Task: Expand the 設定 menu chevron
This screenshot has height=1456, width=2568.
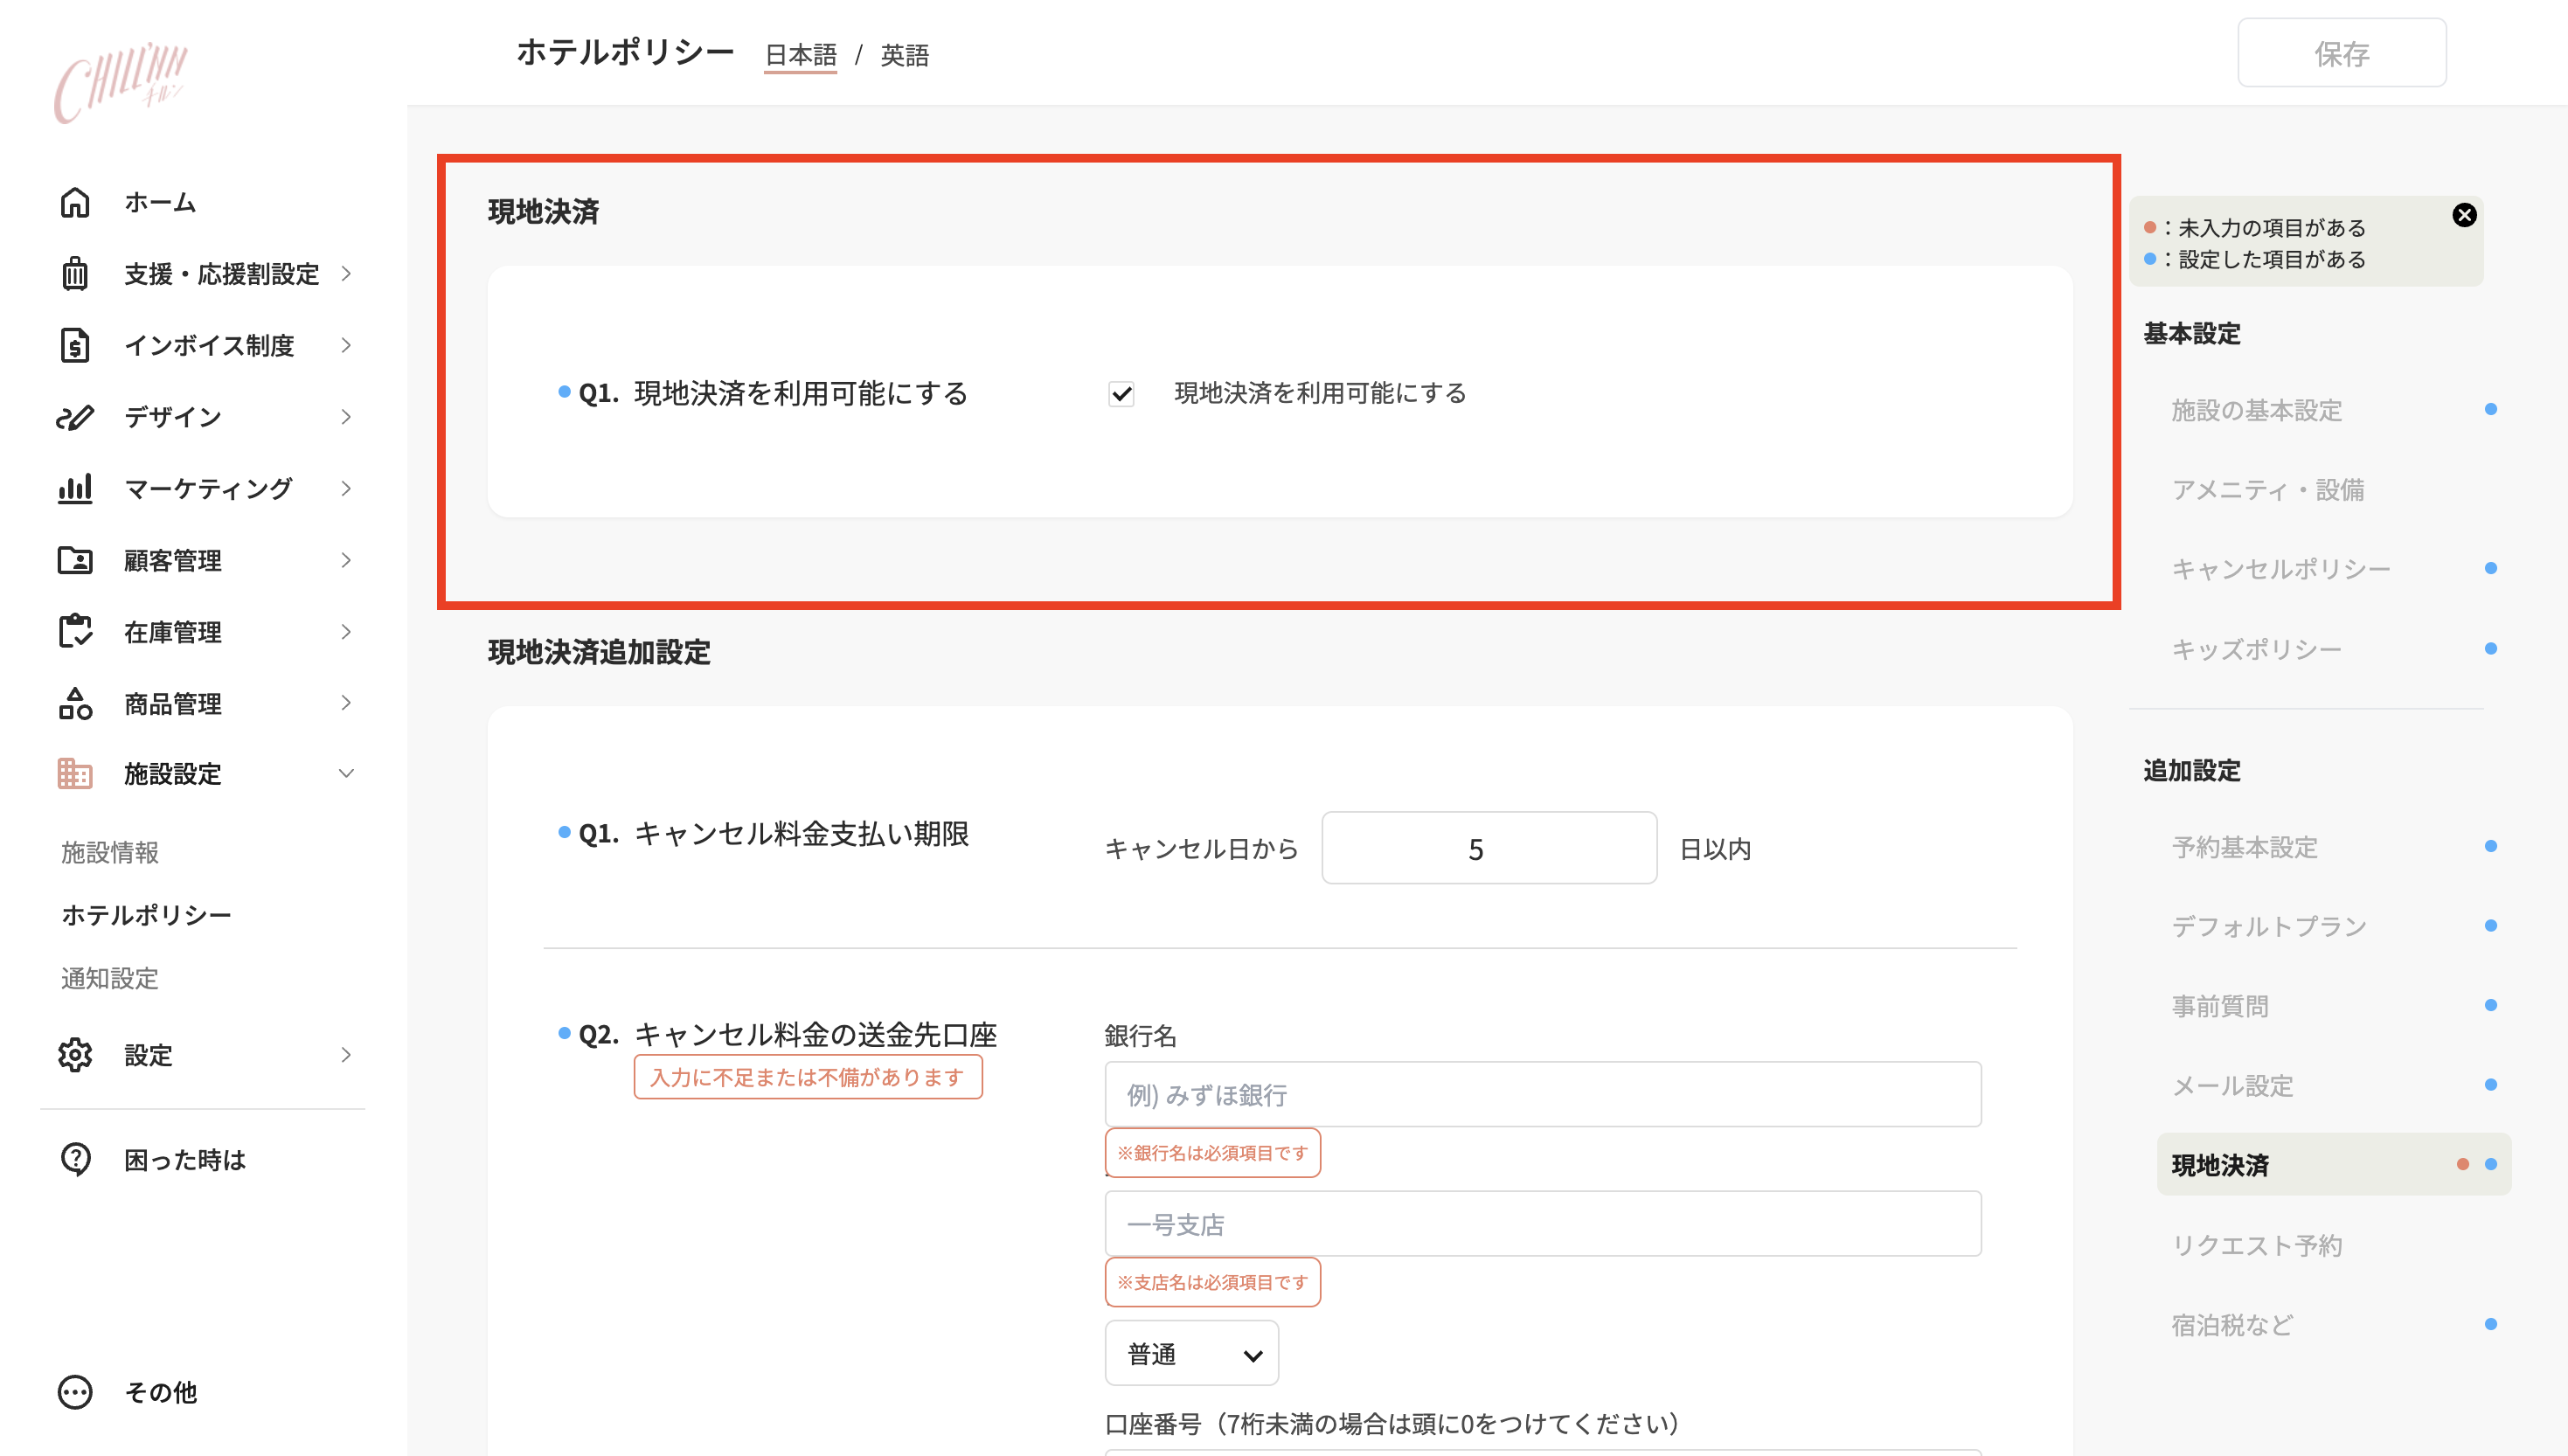Action: pos(346,1055)
